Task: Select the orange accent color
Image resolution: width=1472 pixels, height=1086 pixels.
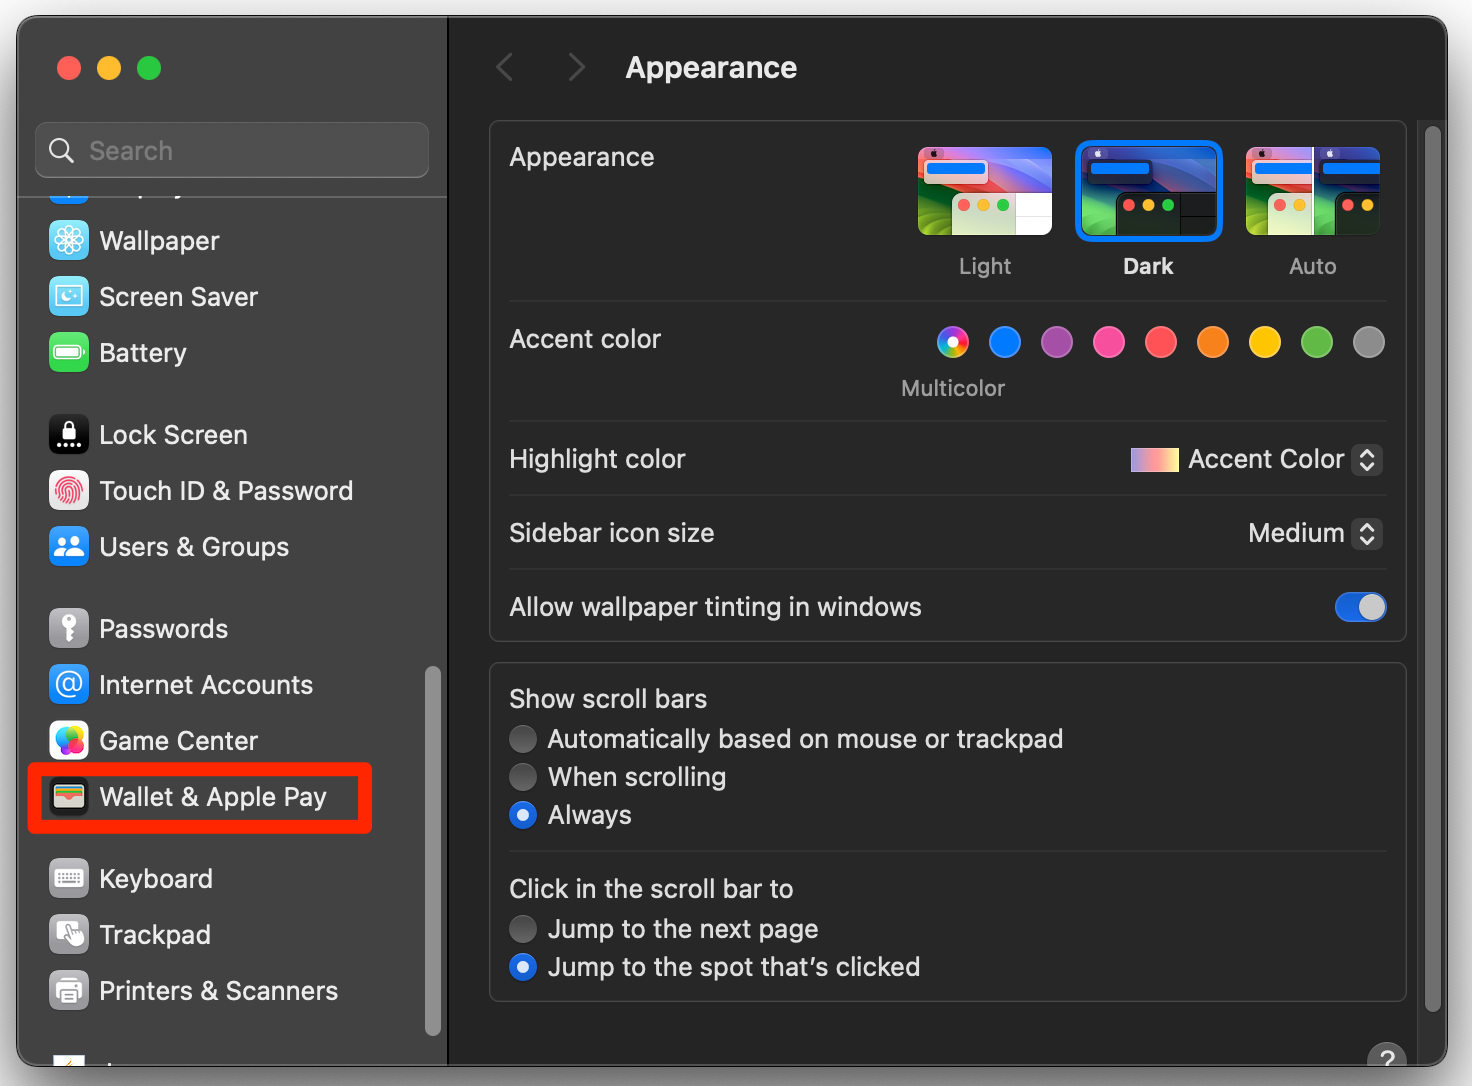Action: click(1212, 342)
